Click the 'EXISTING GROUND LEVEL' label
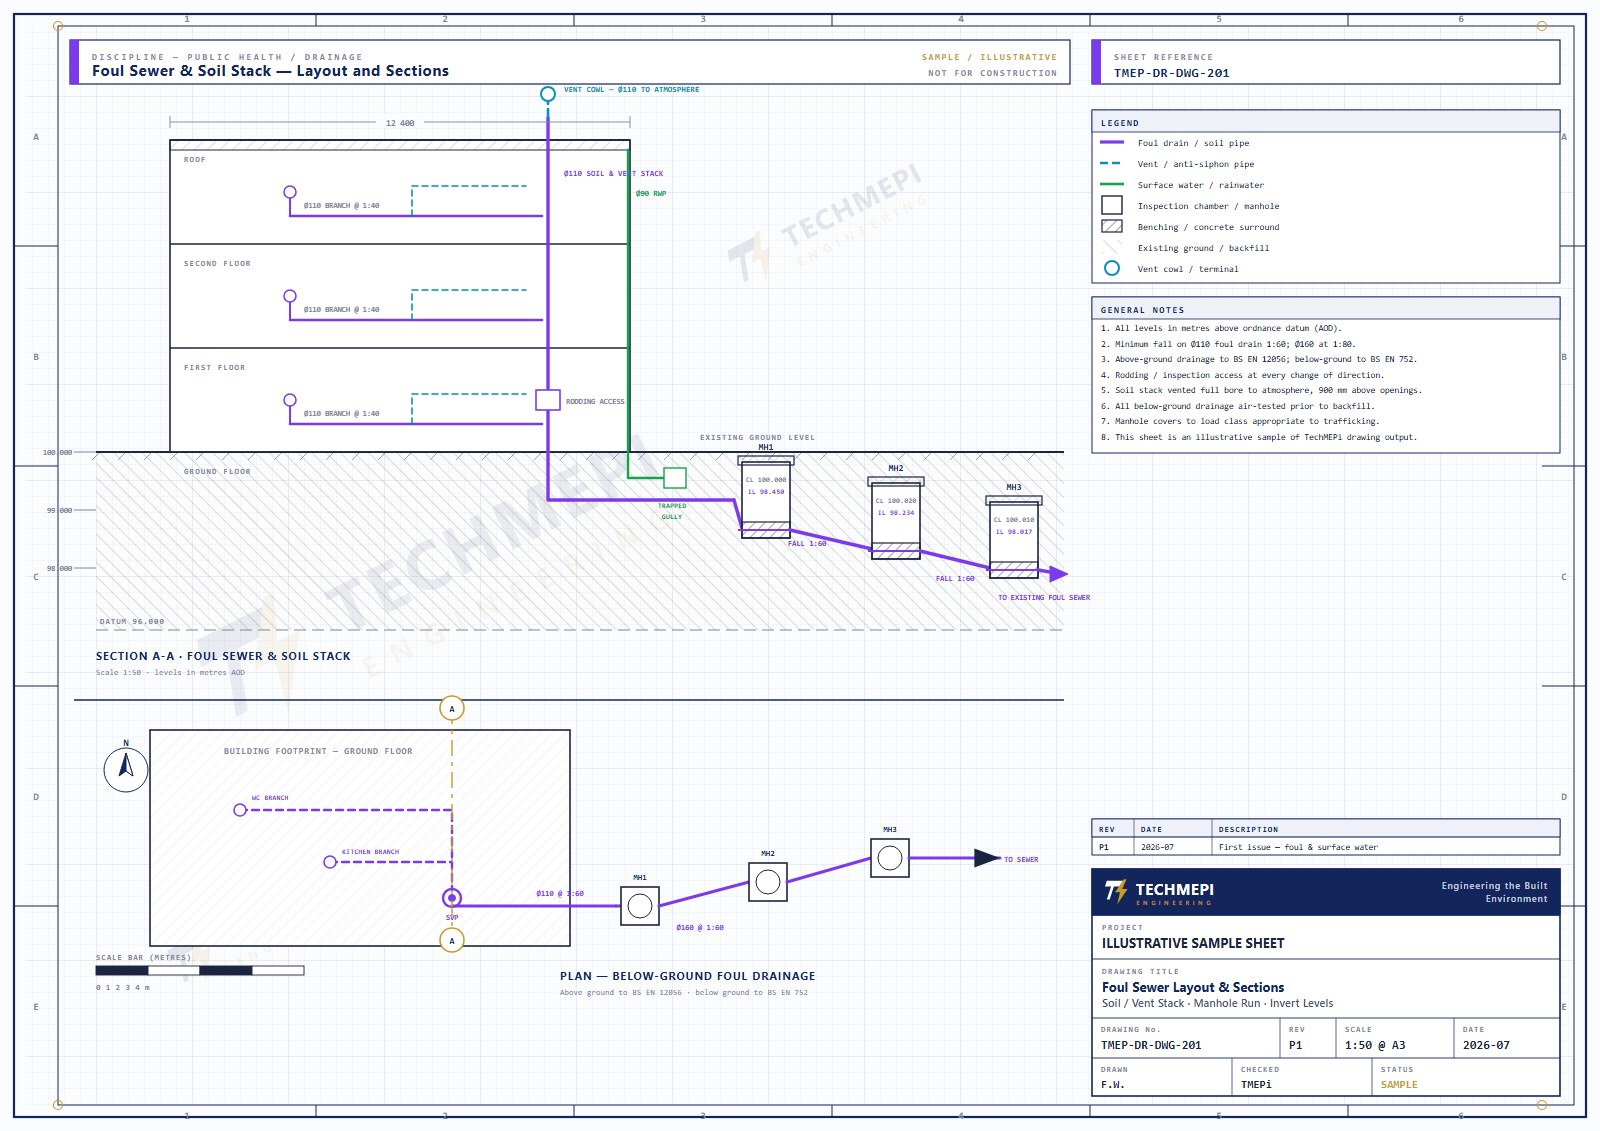The image size is (1600, 1131). pyautogui.click(x=757, y=438)
